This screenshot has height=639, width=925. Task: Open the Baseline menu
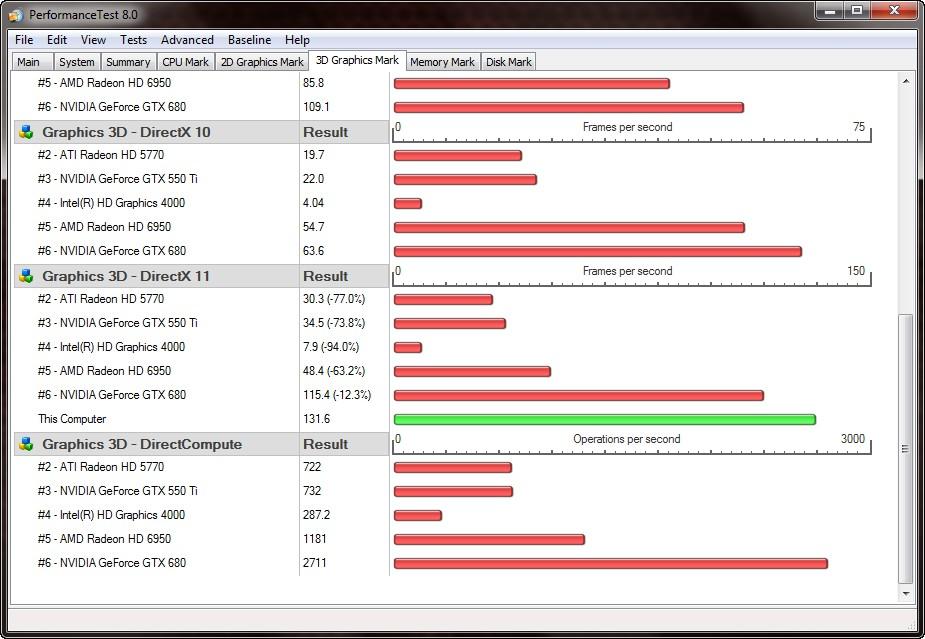pos(250,40)
